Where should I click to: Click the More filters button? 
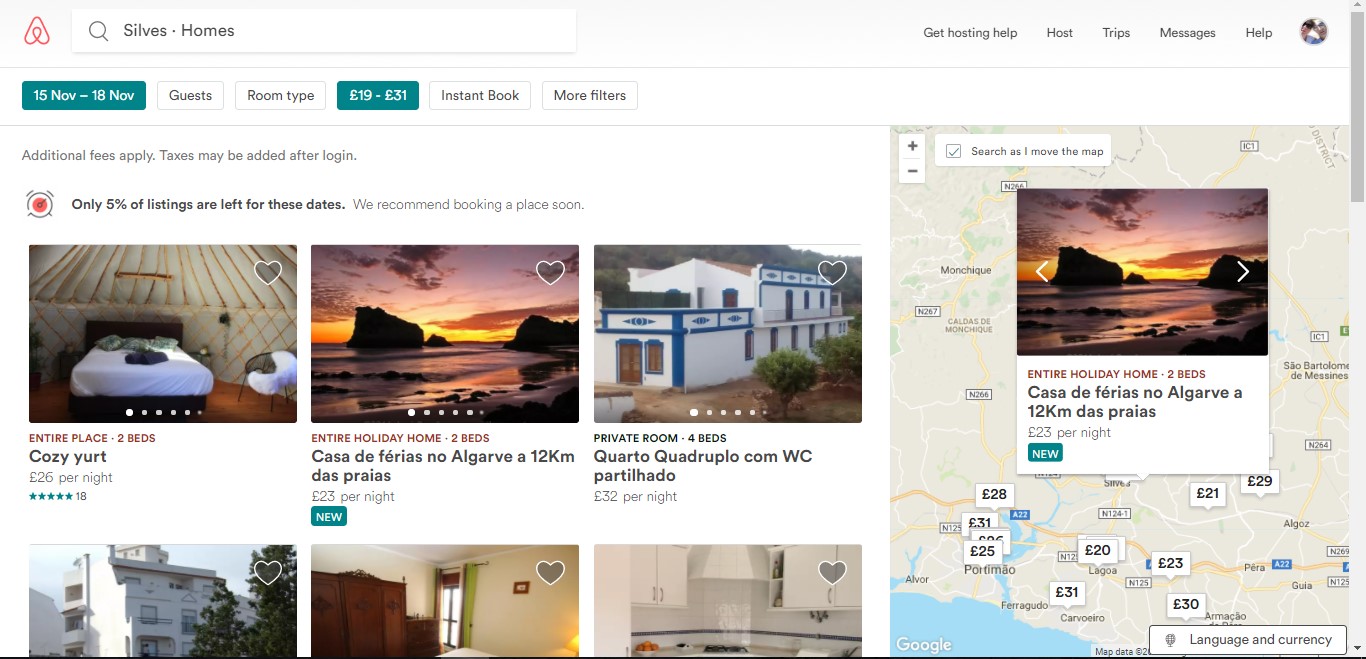pos(589,96)
